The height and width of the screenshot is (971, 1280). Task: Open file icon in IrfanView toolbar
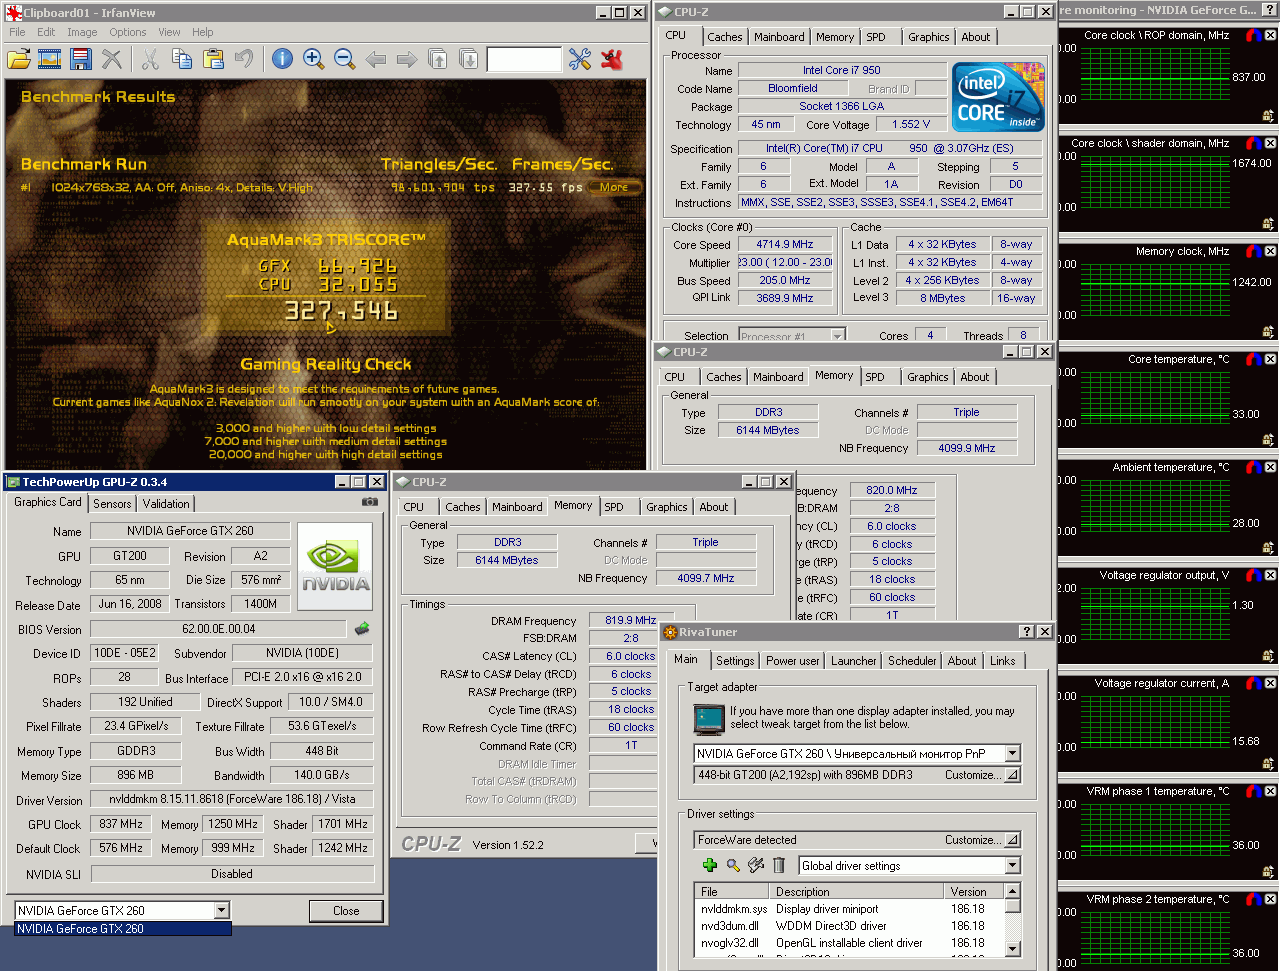(19, 59)
